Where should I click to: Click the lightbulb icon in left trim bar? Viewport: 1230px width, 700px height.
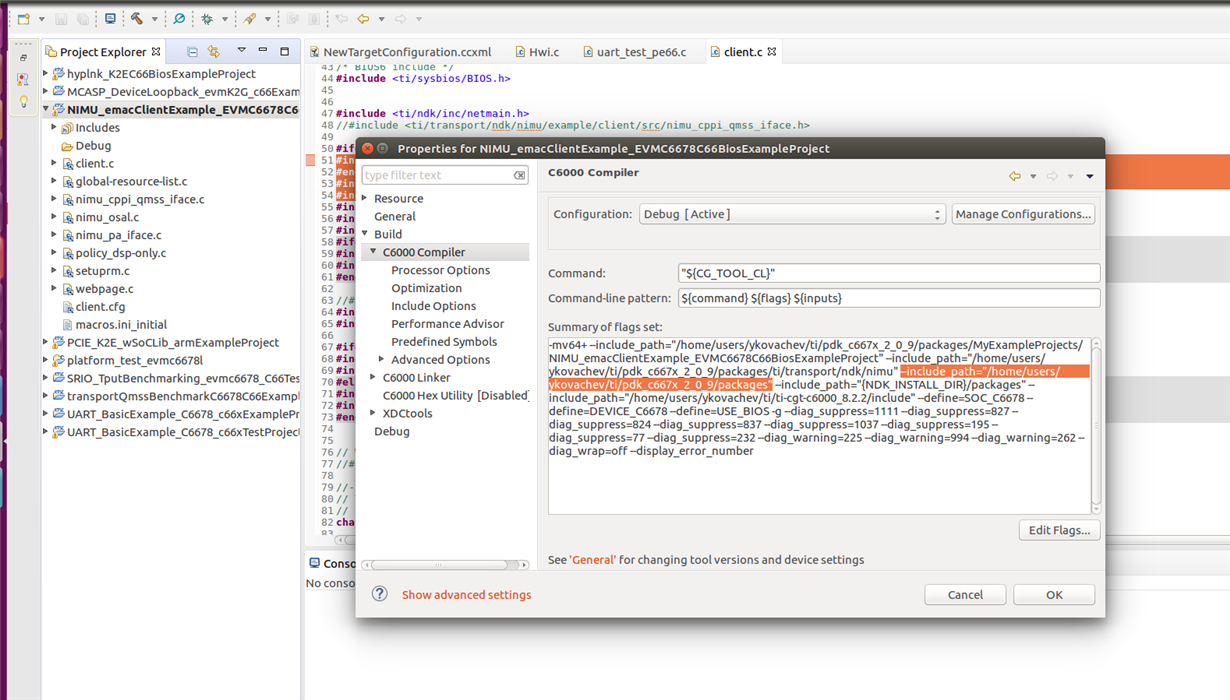click(x=24, y=102)
